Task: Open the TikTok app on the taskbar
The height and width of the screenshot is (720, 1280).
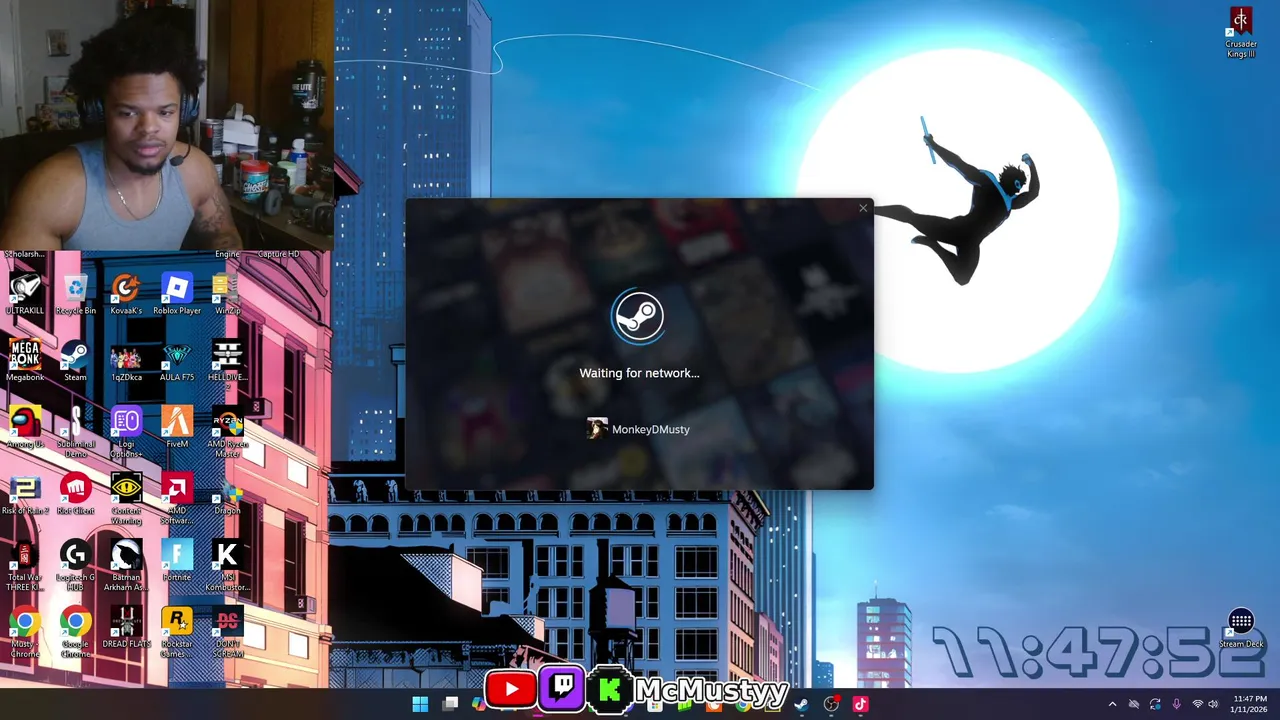Action: (860, 704)
